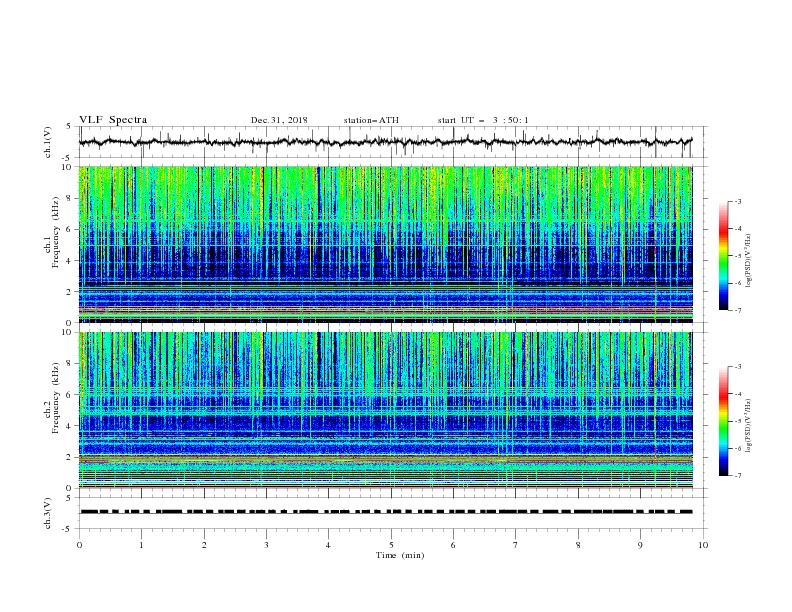This screenshot has width=792, height=612.
Task: Click time axis tick label "2"
Action: (204, 545)
